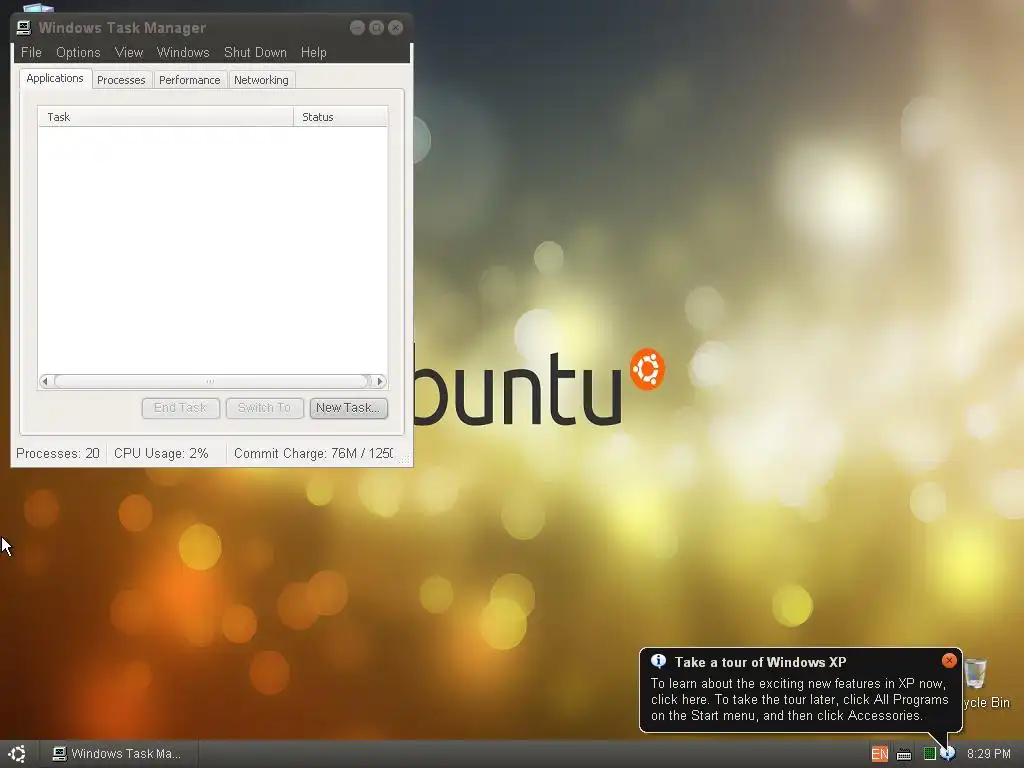This screenshot has width=1024, height=768.
Task: Open the Windows menu
Action: pyautogui.click(x=183, y=52)
